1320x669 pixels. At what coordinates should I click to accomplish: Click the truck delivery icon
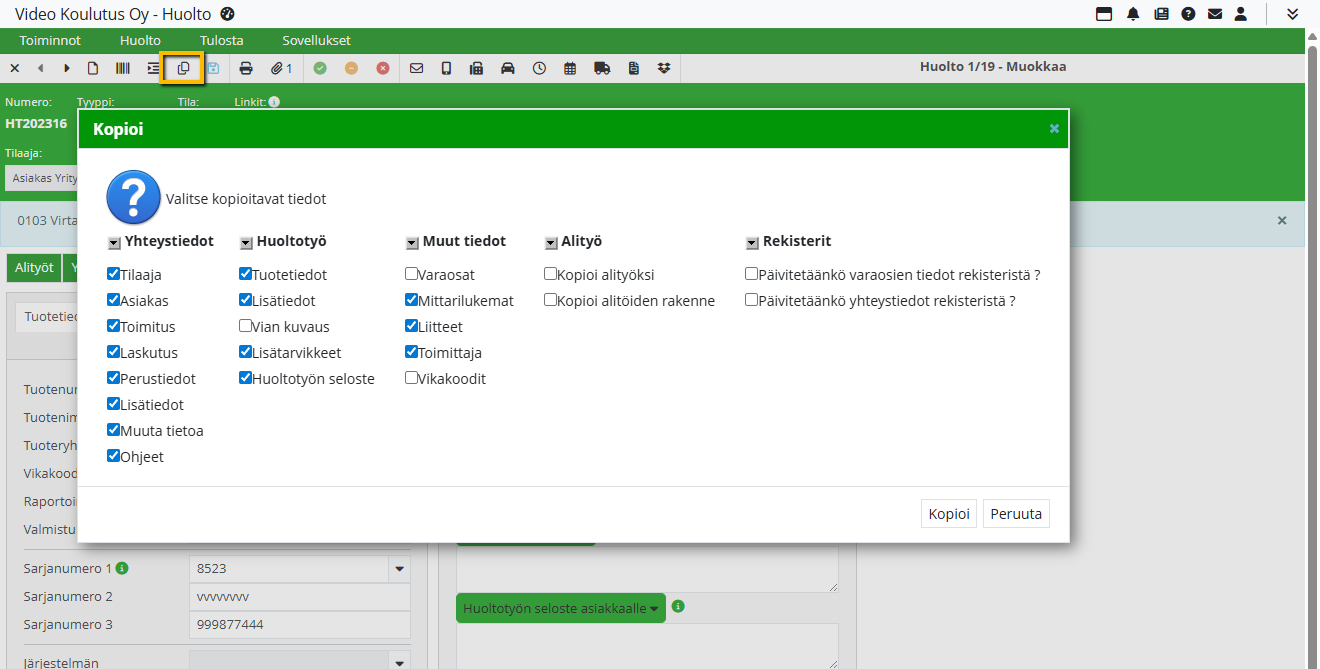click(602, 68)
